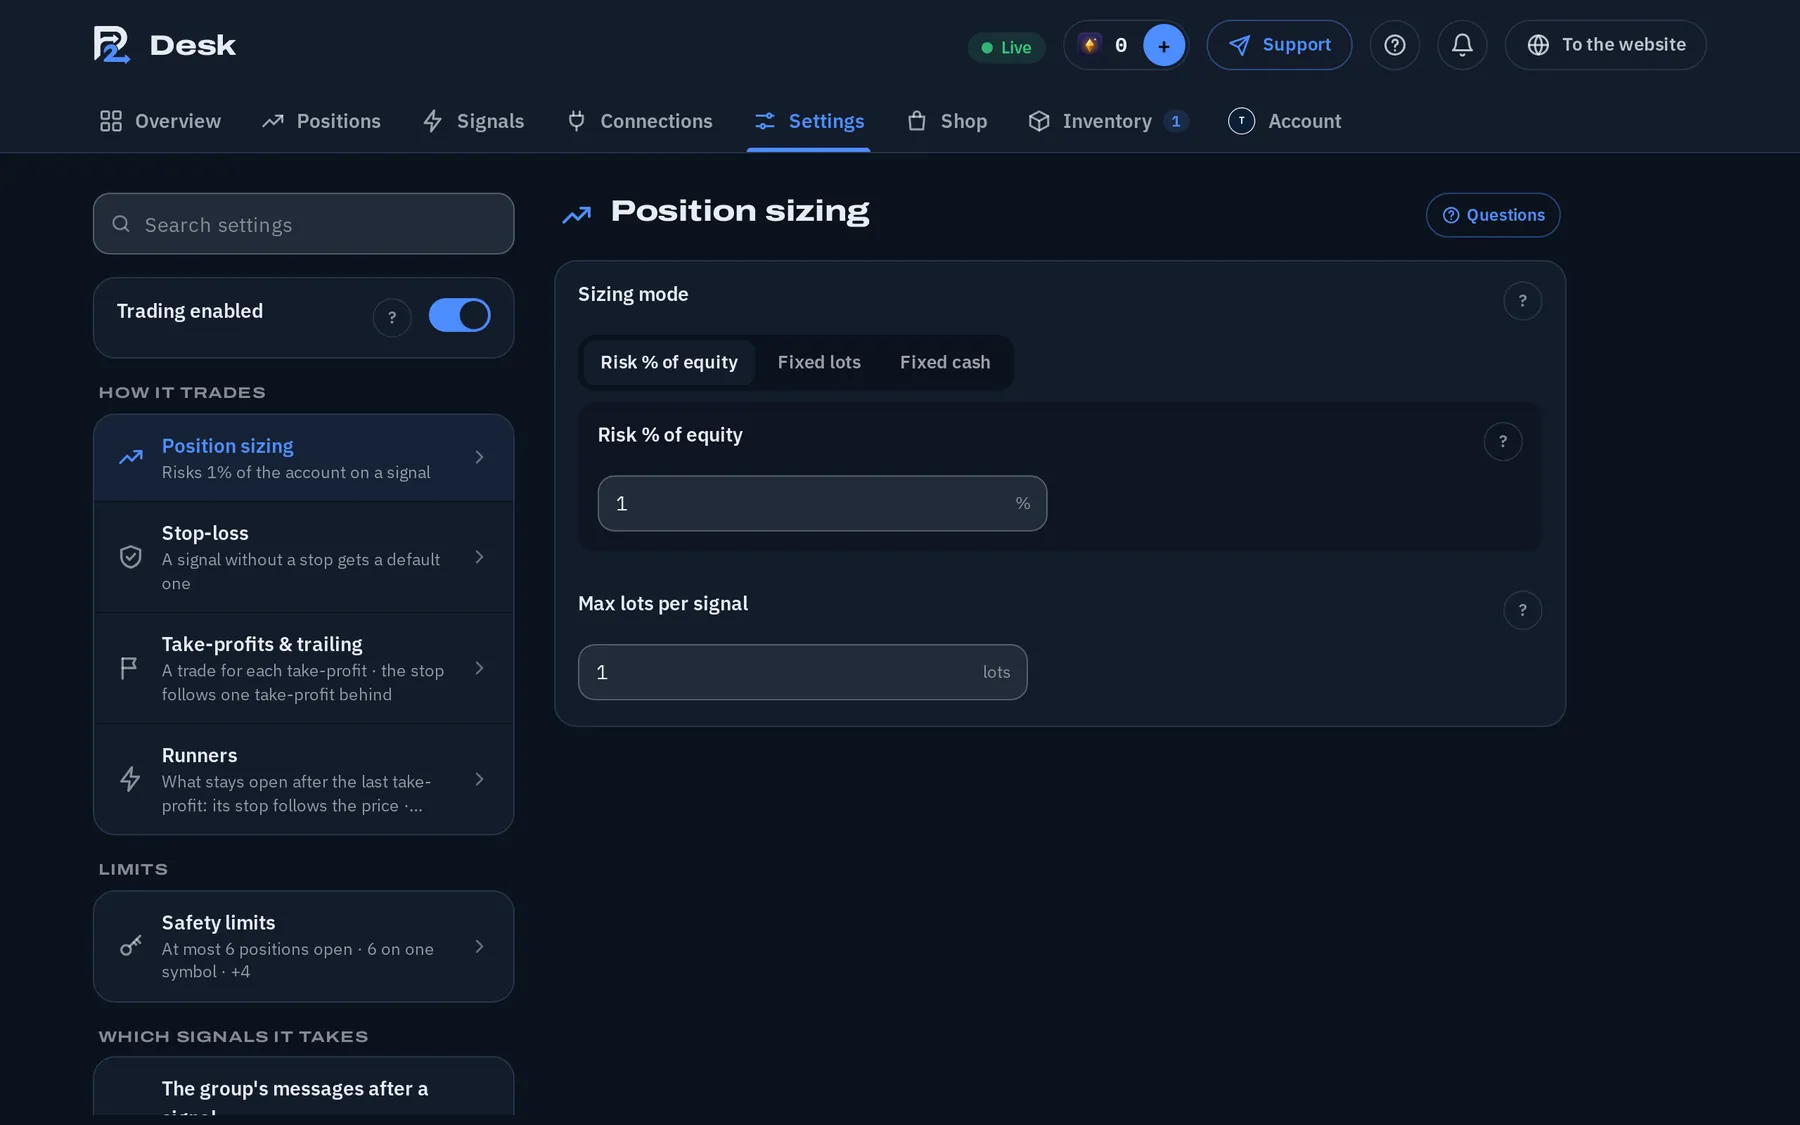Click the Safety limits key icon
Viewport: 1800px width, 1125px height.
click(x=130, y=946)
